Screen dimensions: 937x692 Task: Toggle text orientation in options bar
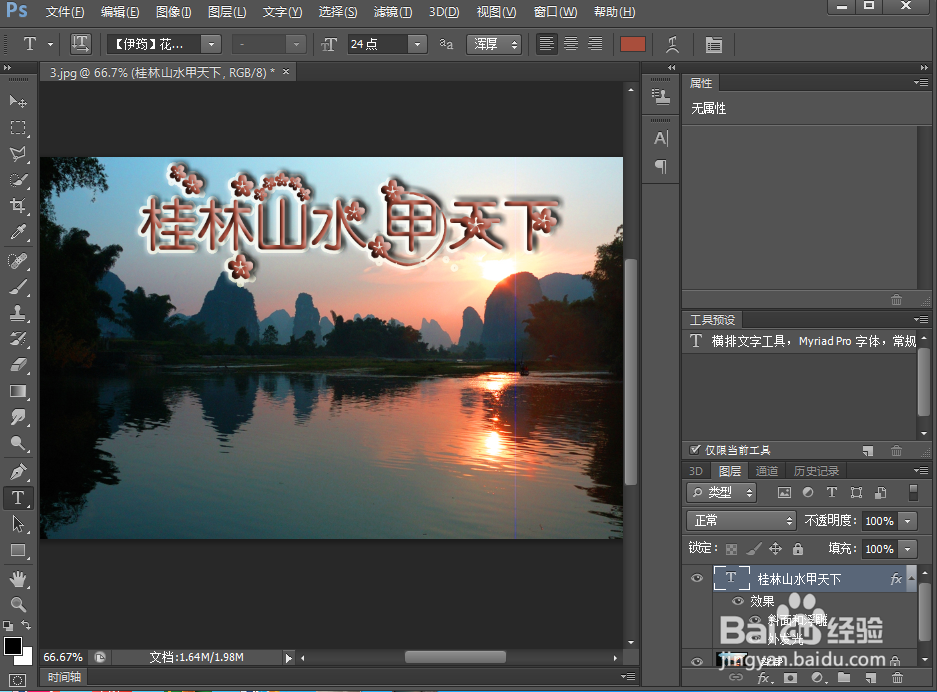click(x=80, y=44)
